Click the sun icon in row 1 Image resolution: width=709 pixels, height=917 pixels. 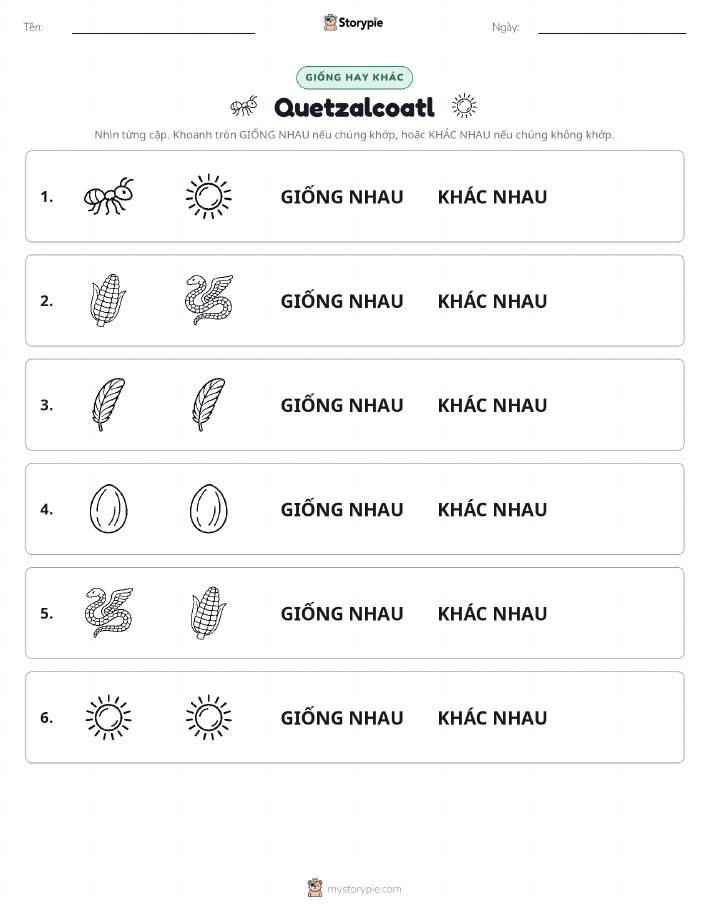pyautogui.click(x=209, y=196)
